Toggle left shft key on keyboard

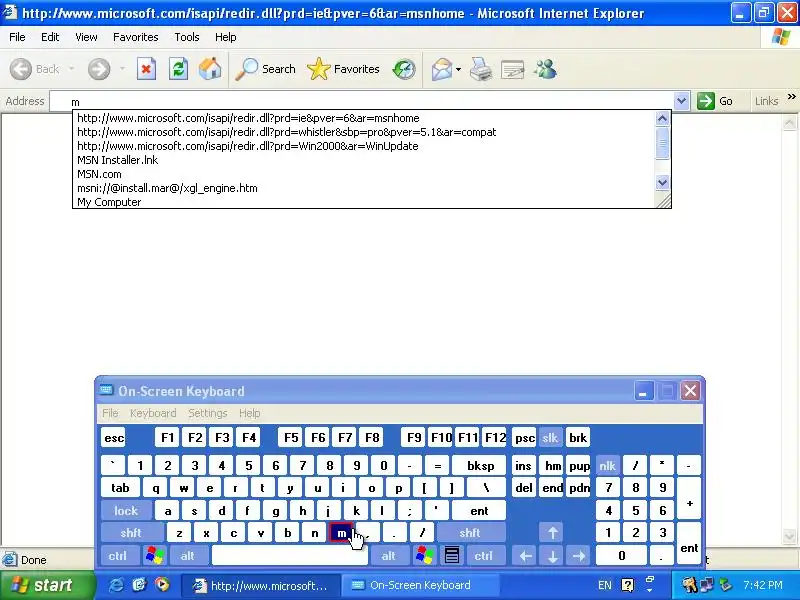pyautogui.click(x=132, y=533)
